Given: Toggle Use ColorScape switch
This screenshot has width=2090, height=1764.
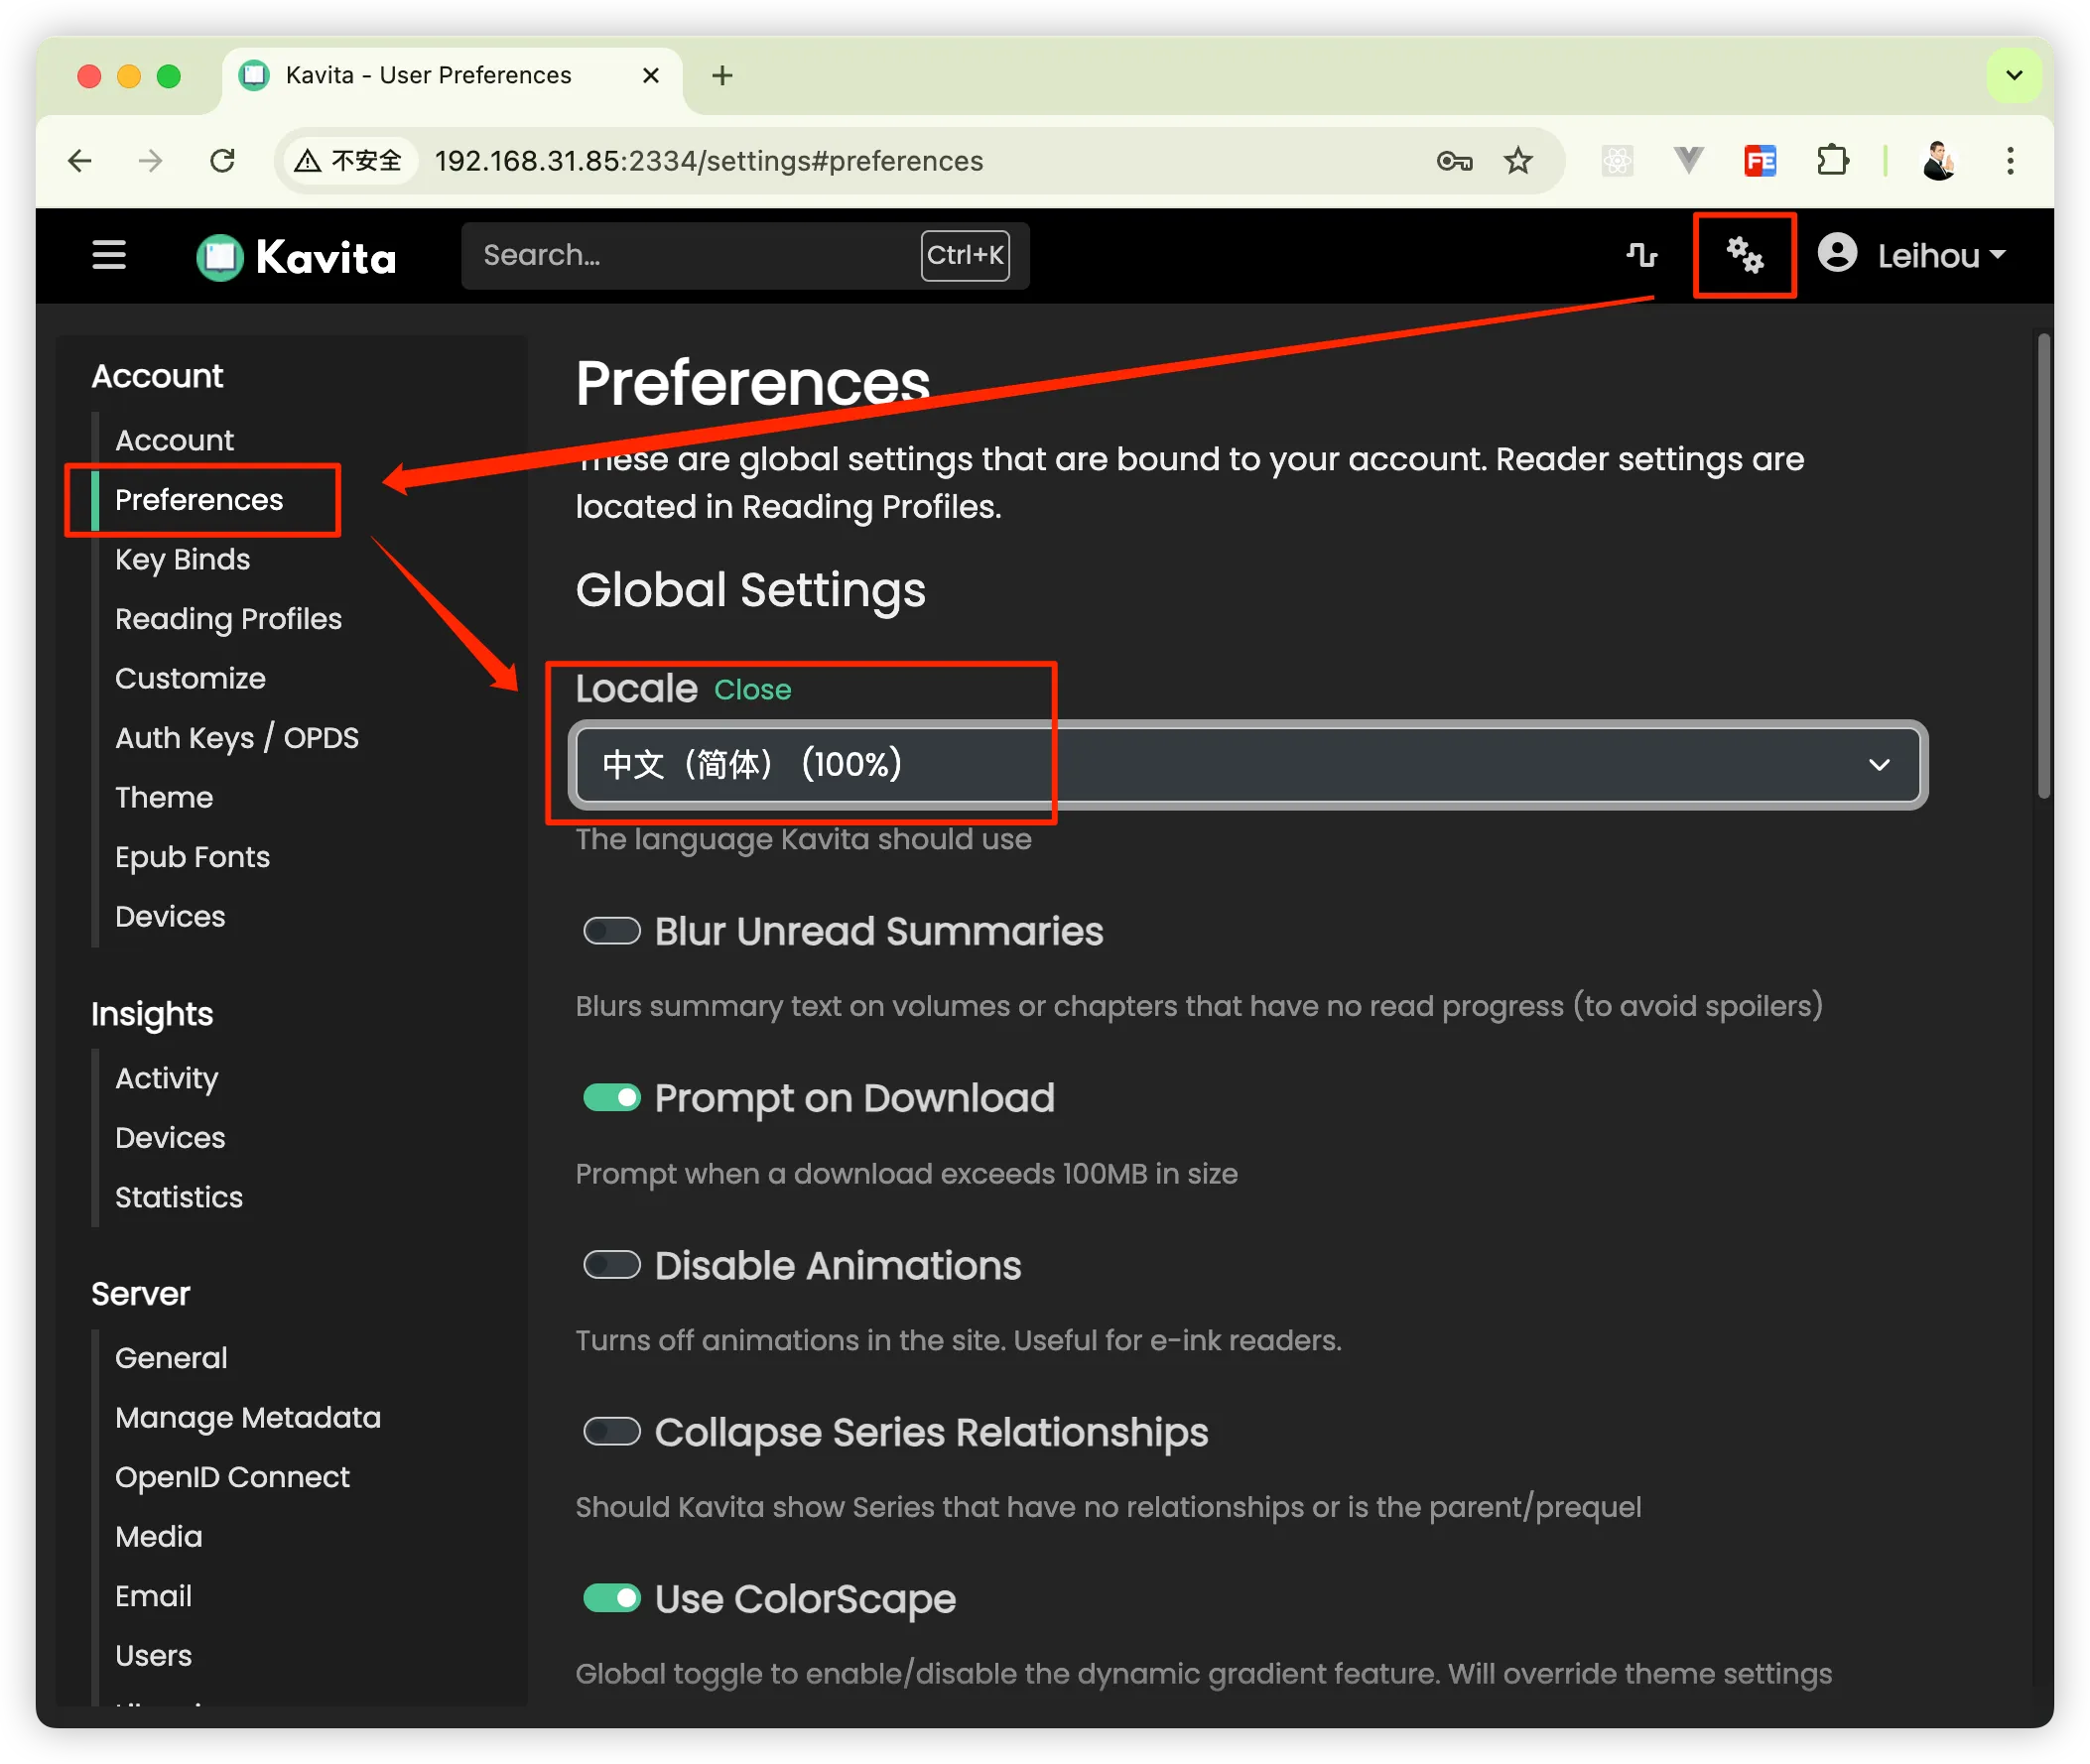Looking at the screenshot, I should pyautogui.click(x=612, y=1598).
